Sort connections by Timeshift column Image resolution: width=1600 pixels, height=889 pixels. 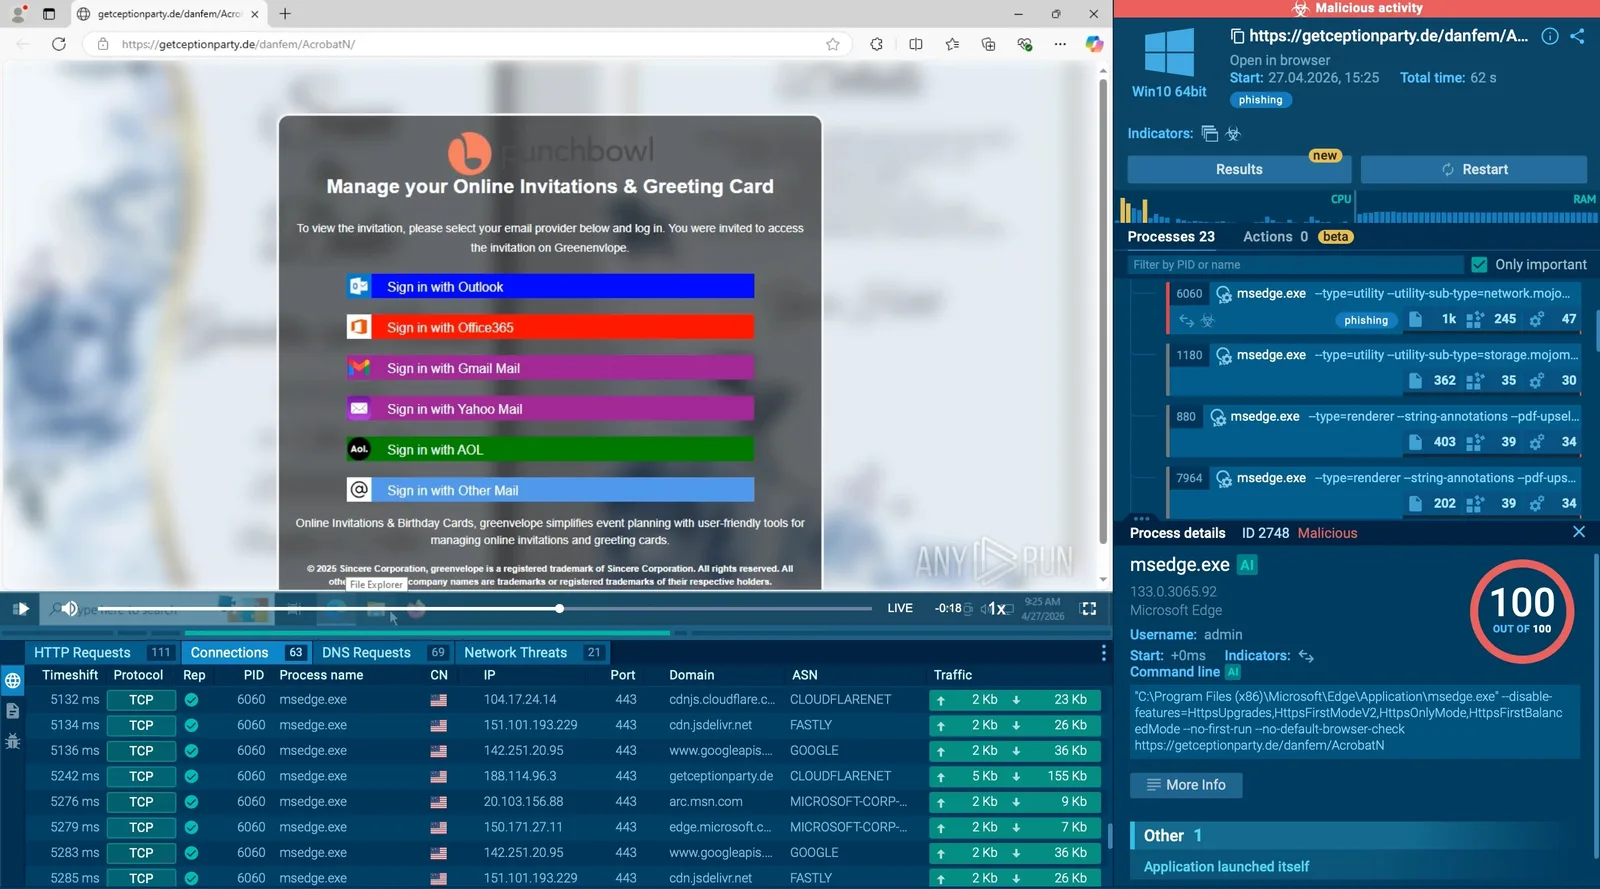(x=70, y=675)
